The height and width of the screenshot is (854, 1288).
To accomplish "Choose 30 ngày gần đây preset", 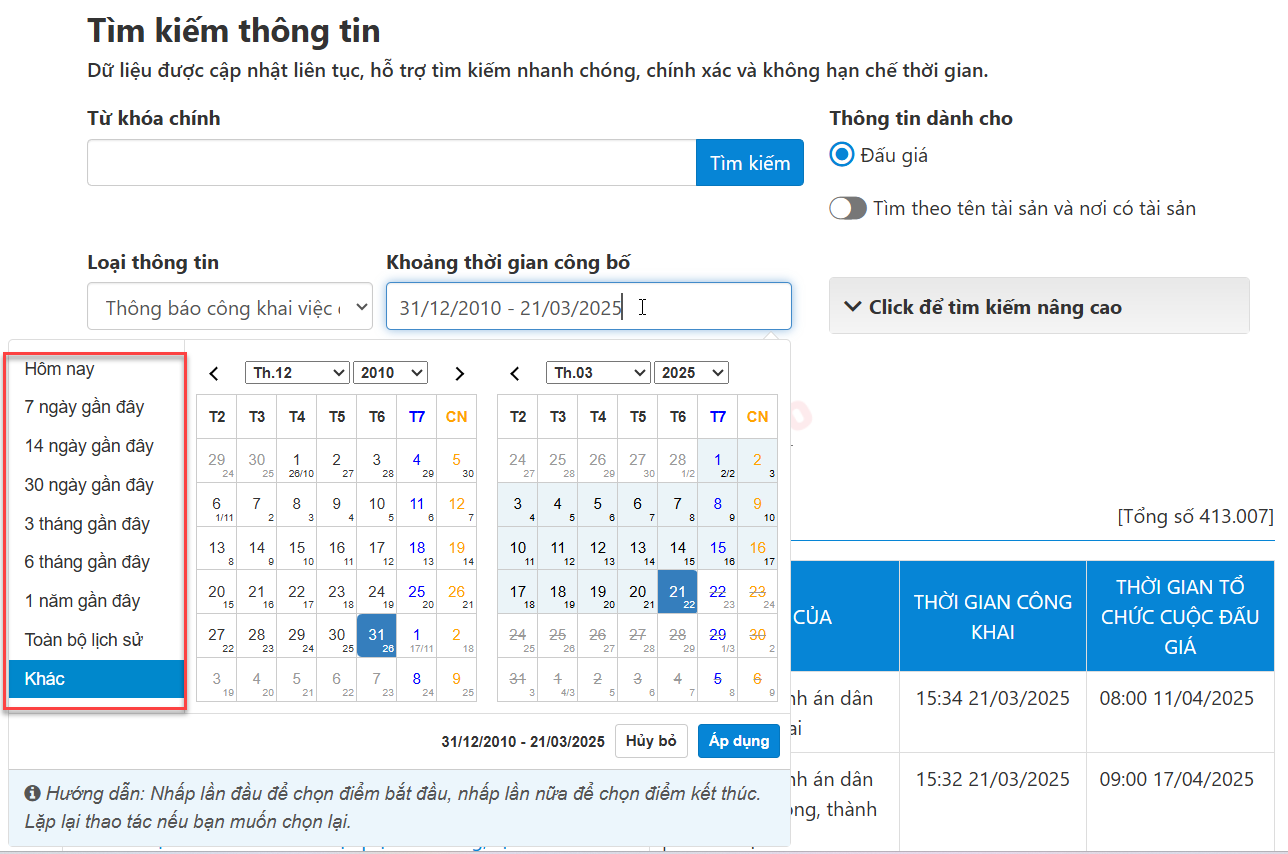I will pos(96,485).
